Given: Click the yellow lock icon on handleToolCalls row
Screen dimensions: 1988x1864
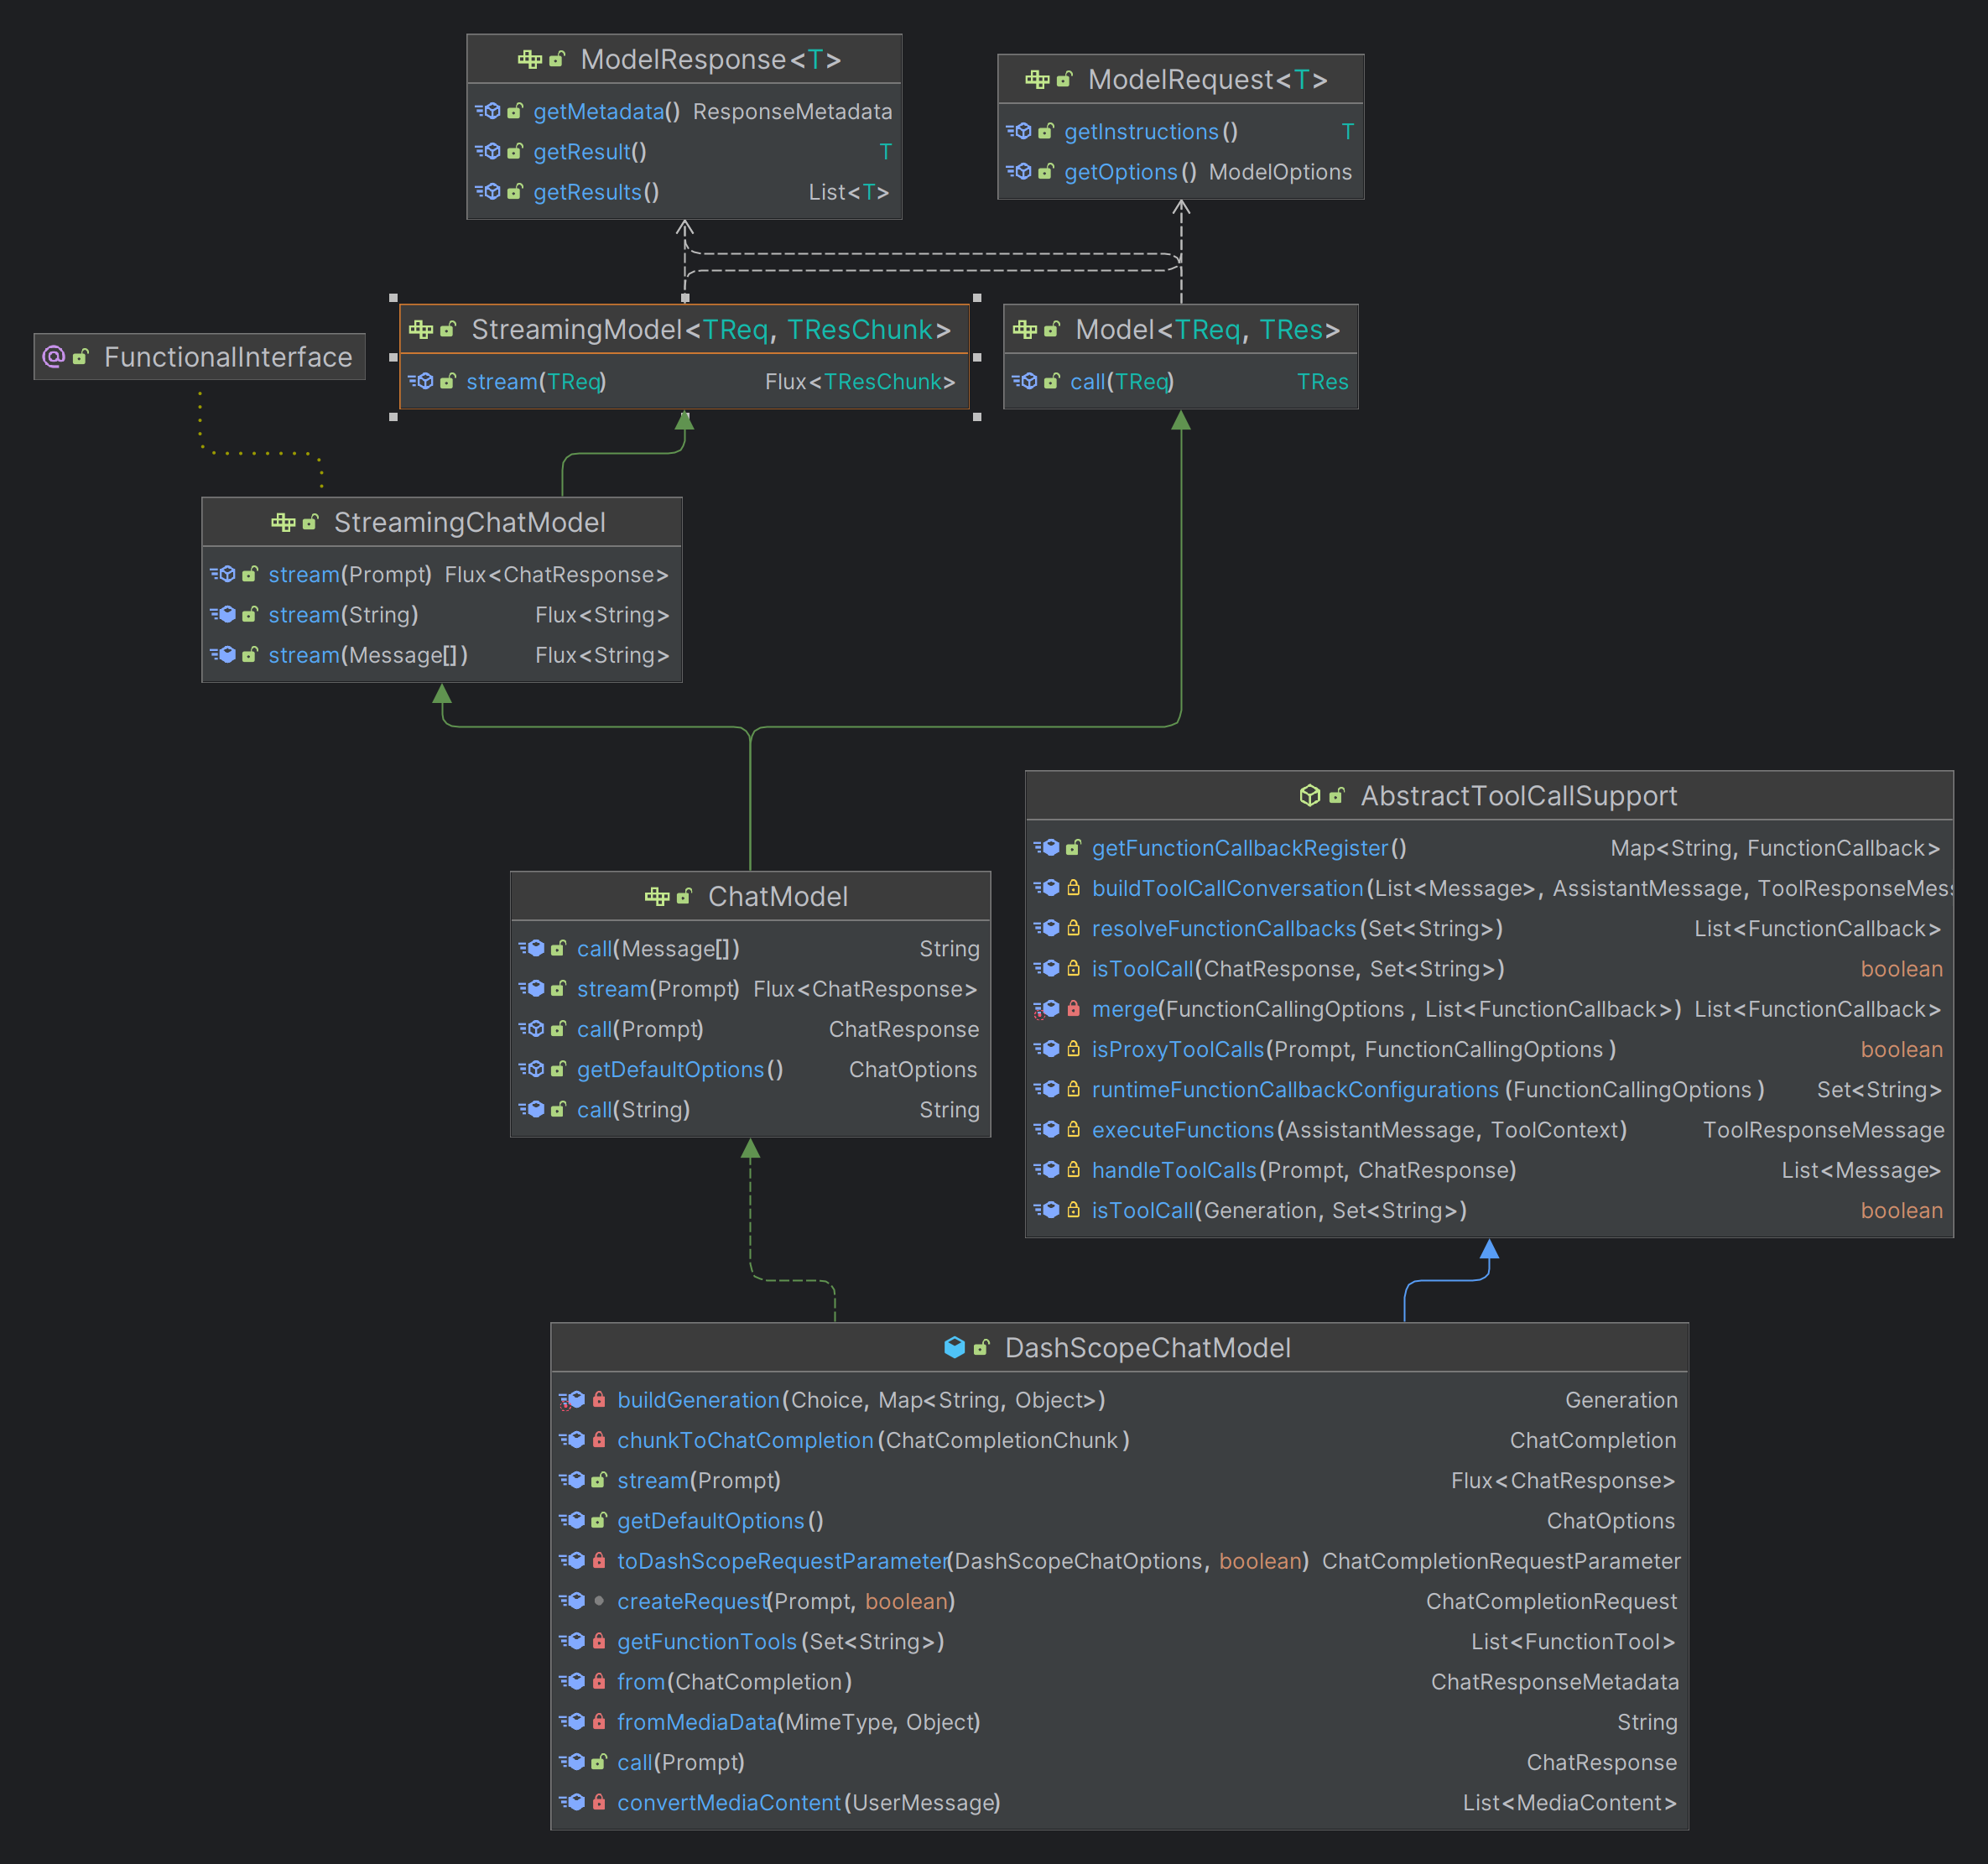Looking at the screenshot, I should (1073, 1170).
